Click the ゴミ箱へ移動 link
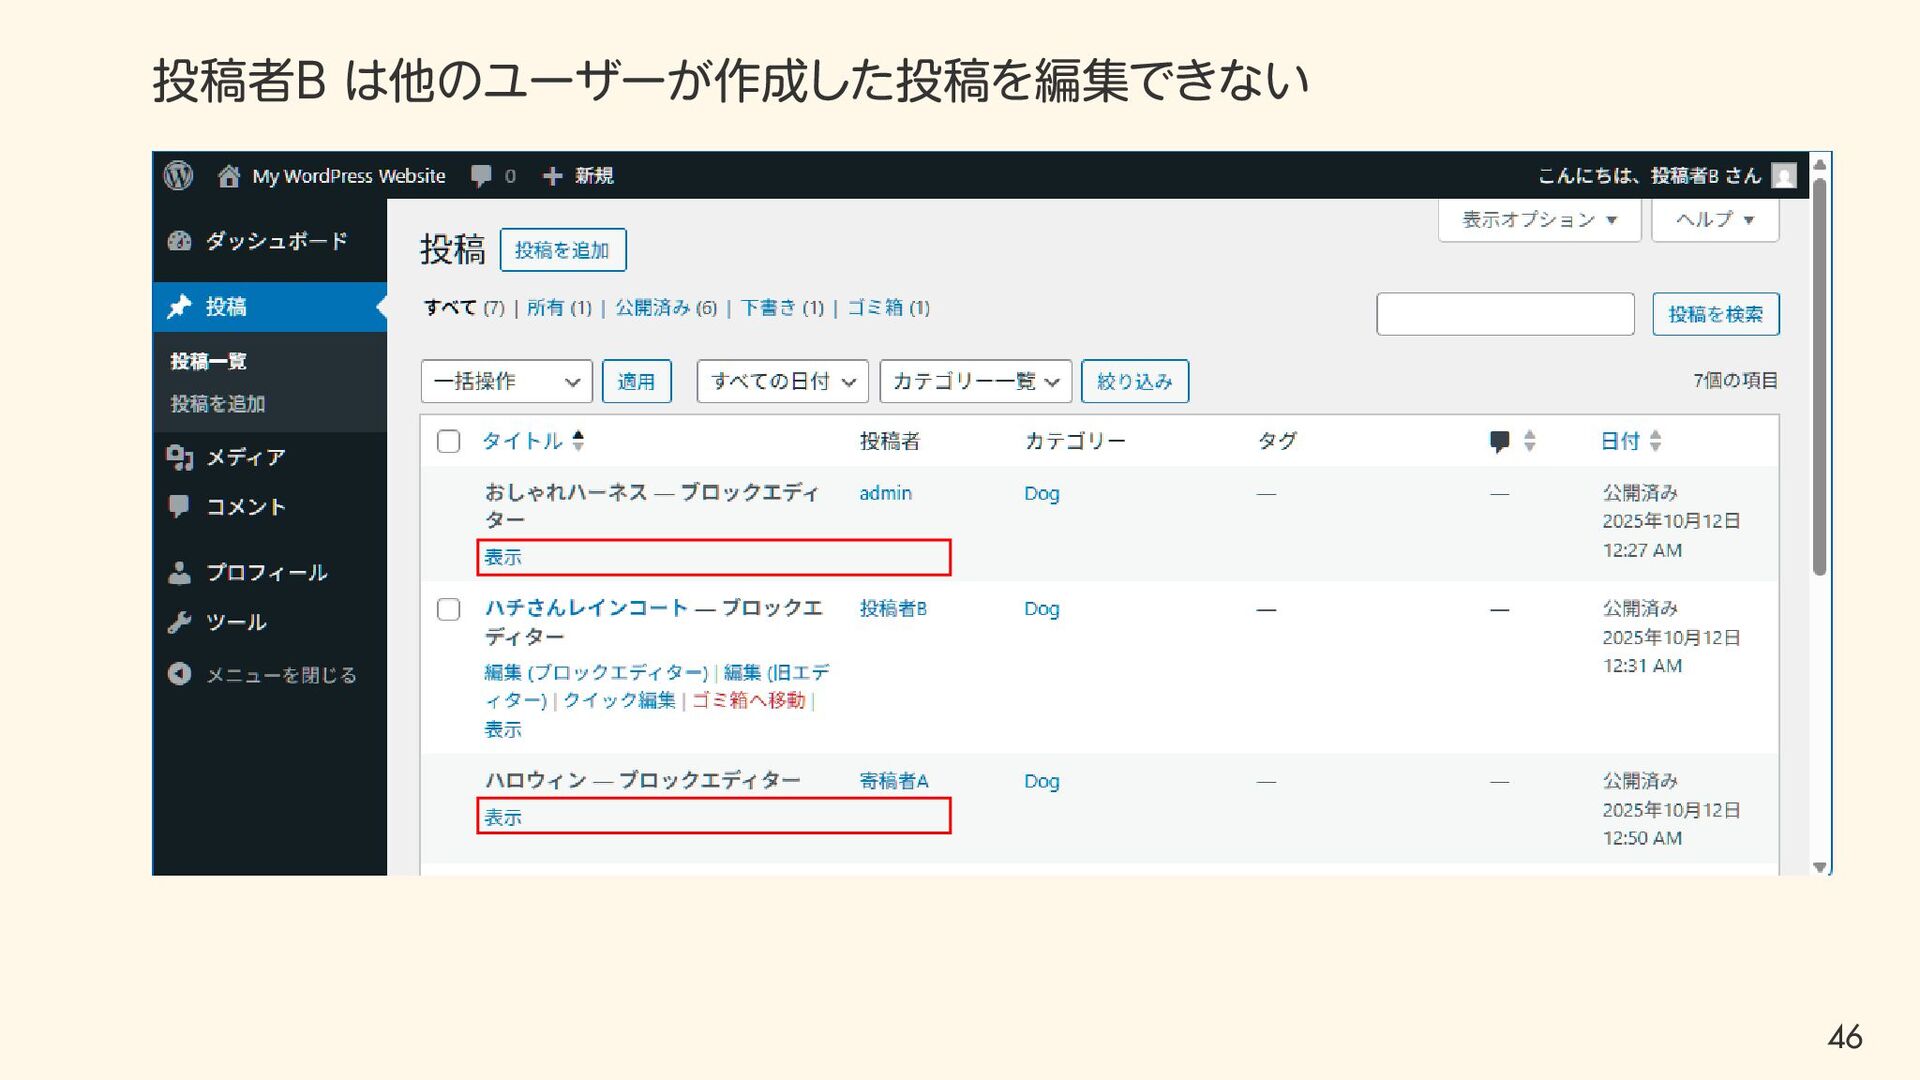Image resolution: width=1920 pixels, height=1080 pixels. [748, 700]
